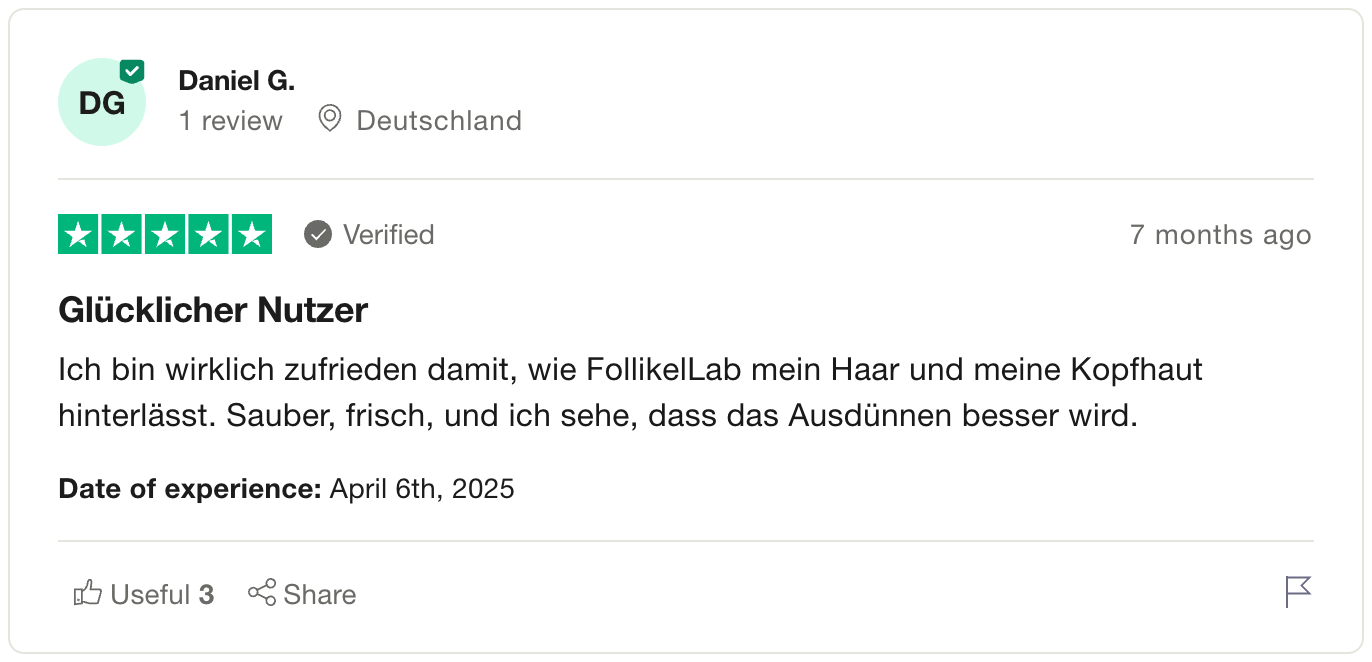Click the share network icon
1372x662 pixels.
click(262, 593)
